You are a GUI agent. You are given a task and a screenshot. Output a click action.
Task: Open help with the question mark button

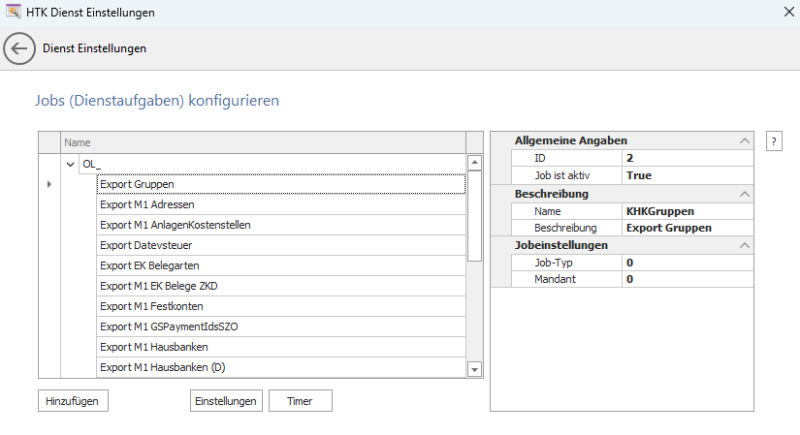pos(773,142)
